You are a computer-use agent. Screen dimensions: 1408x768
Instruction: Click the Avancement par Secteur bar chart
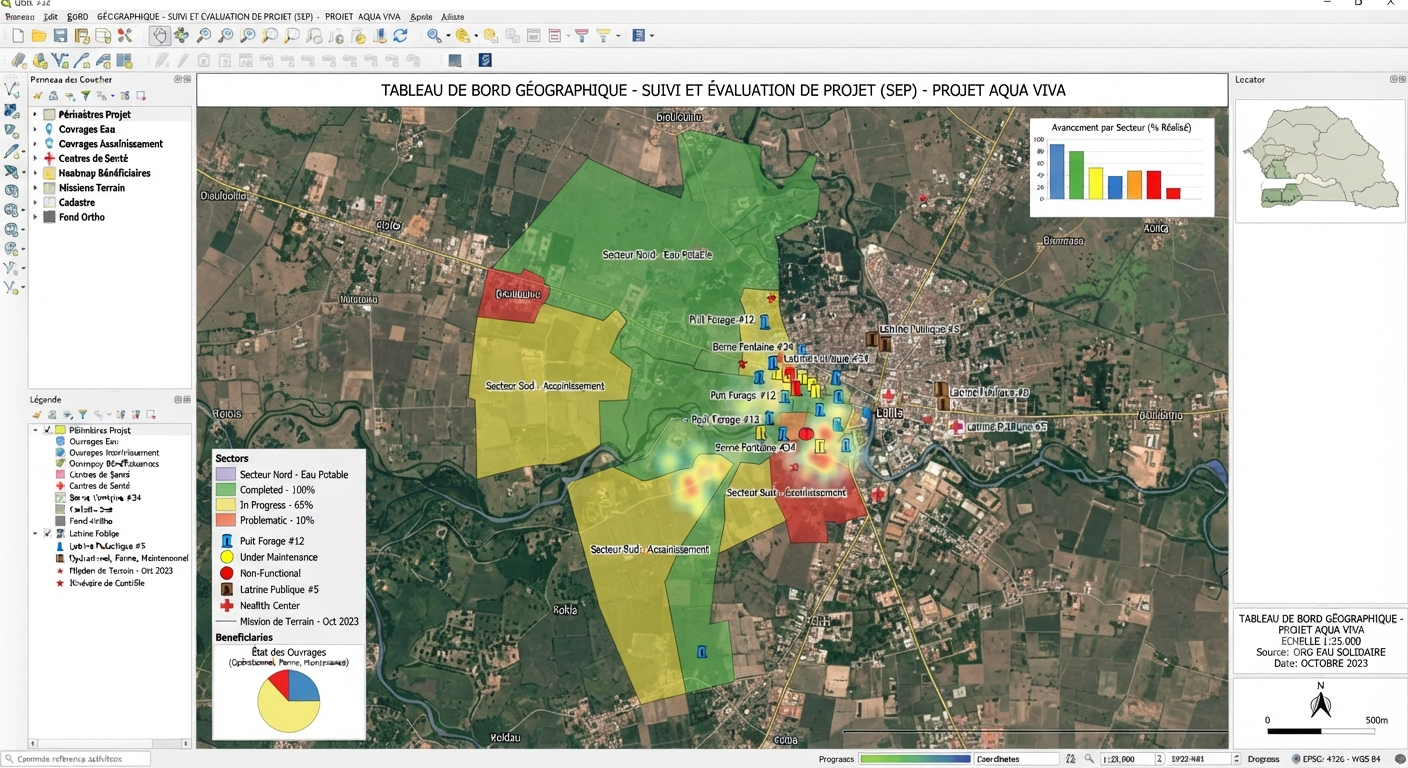(1121, 167)
